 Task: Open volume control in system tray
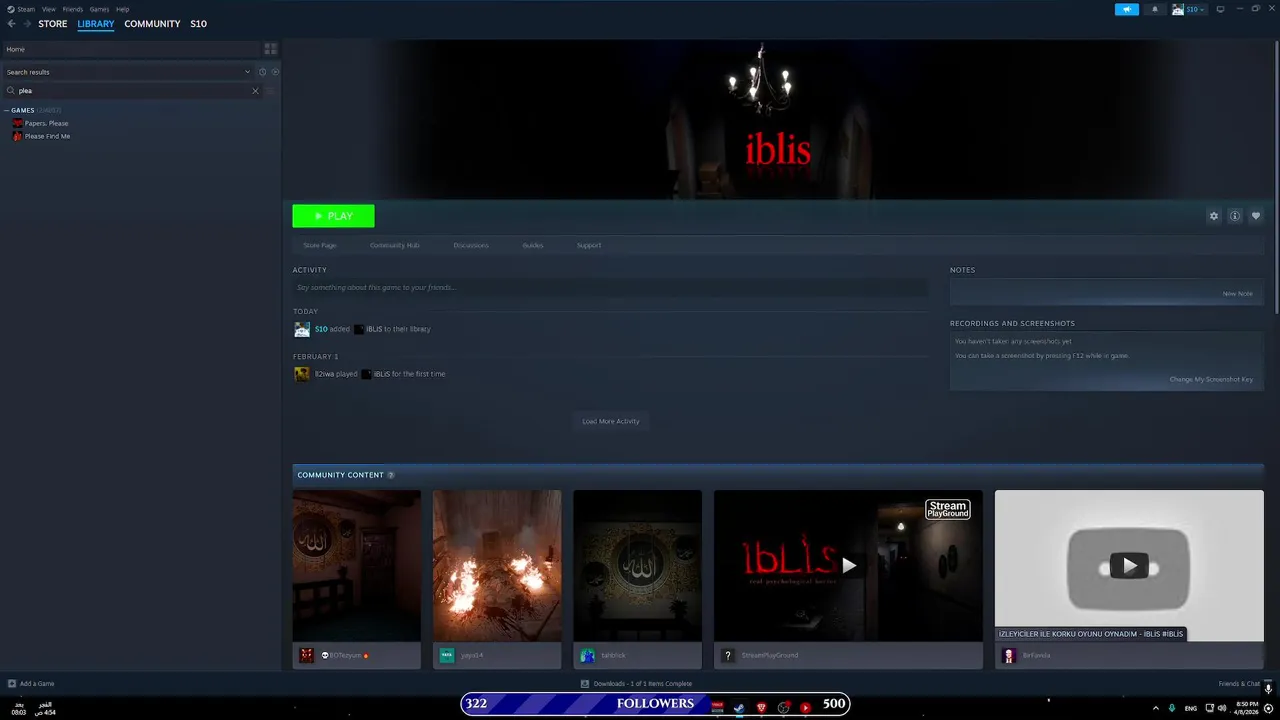[1223, 708]
